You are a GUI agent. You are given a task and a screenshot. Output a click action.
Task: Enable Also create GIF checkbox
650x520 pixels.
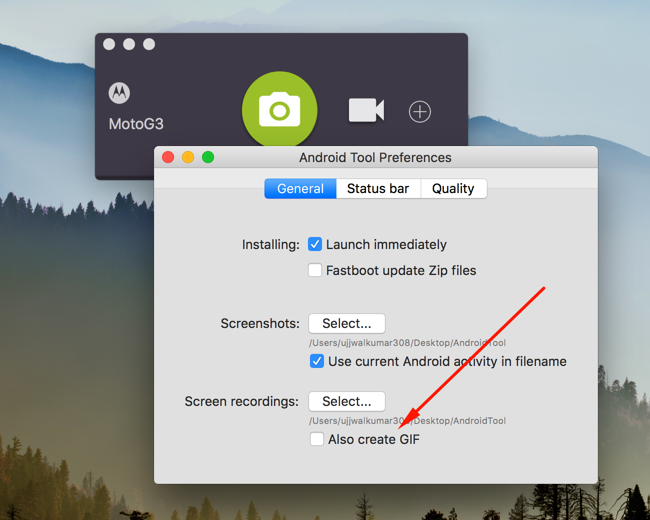pos(317,439)
